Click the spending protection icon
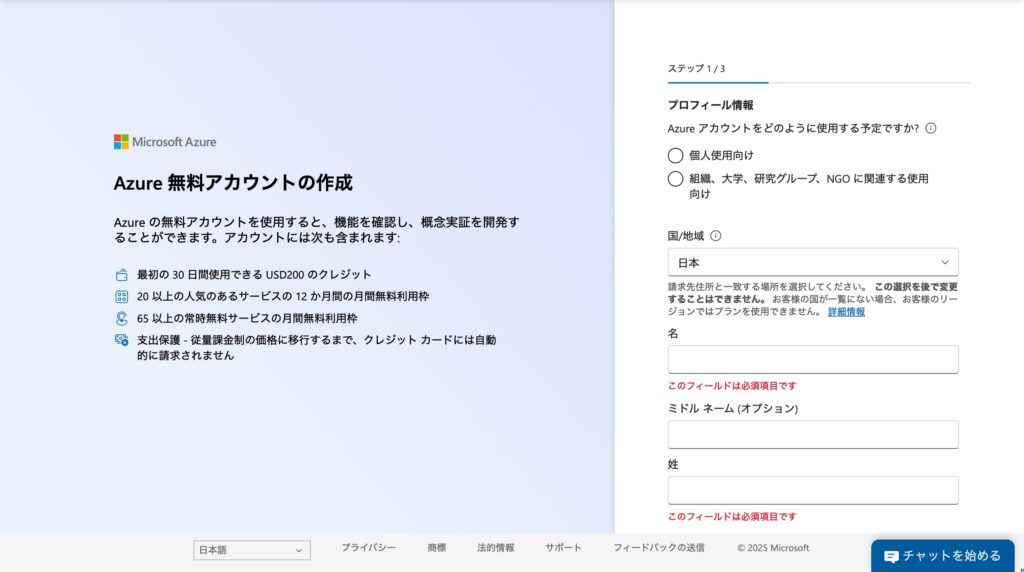Image resolution: width=1024 pixels, height=572 pixels. click(x=122, y=340)
